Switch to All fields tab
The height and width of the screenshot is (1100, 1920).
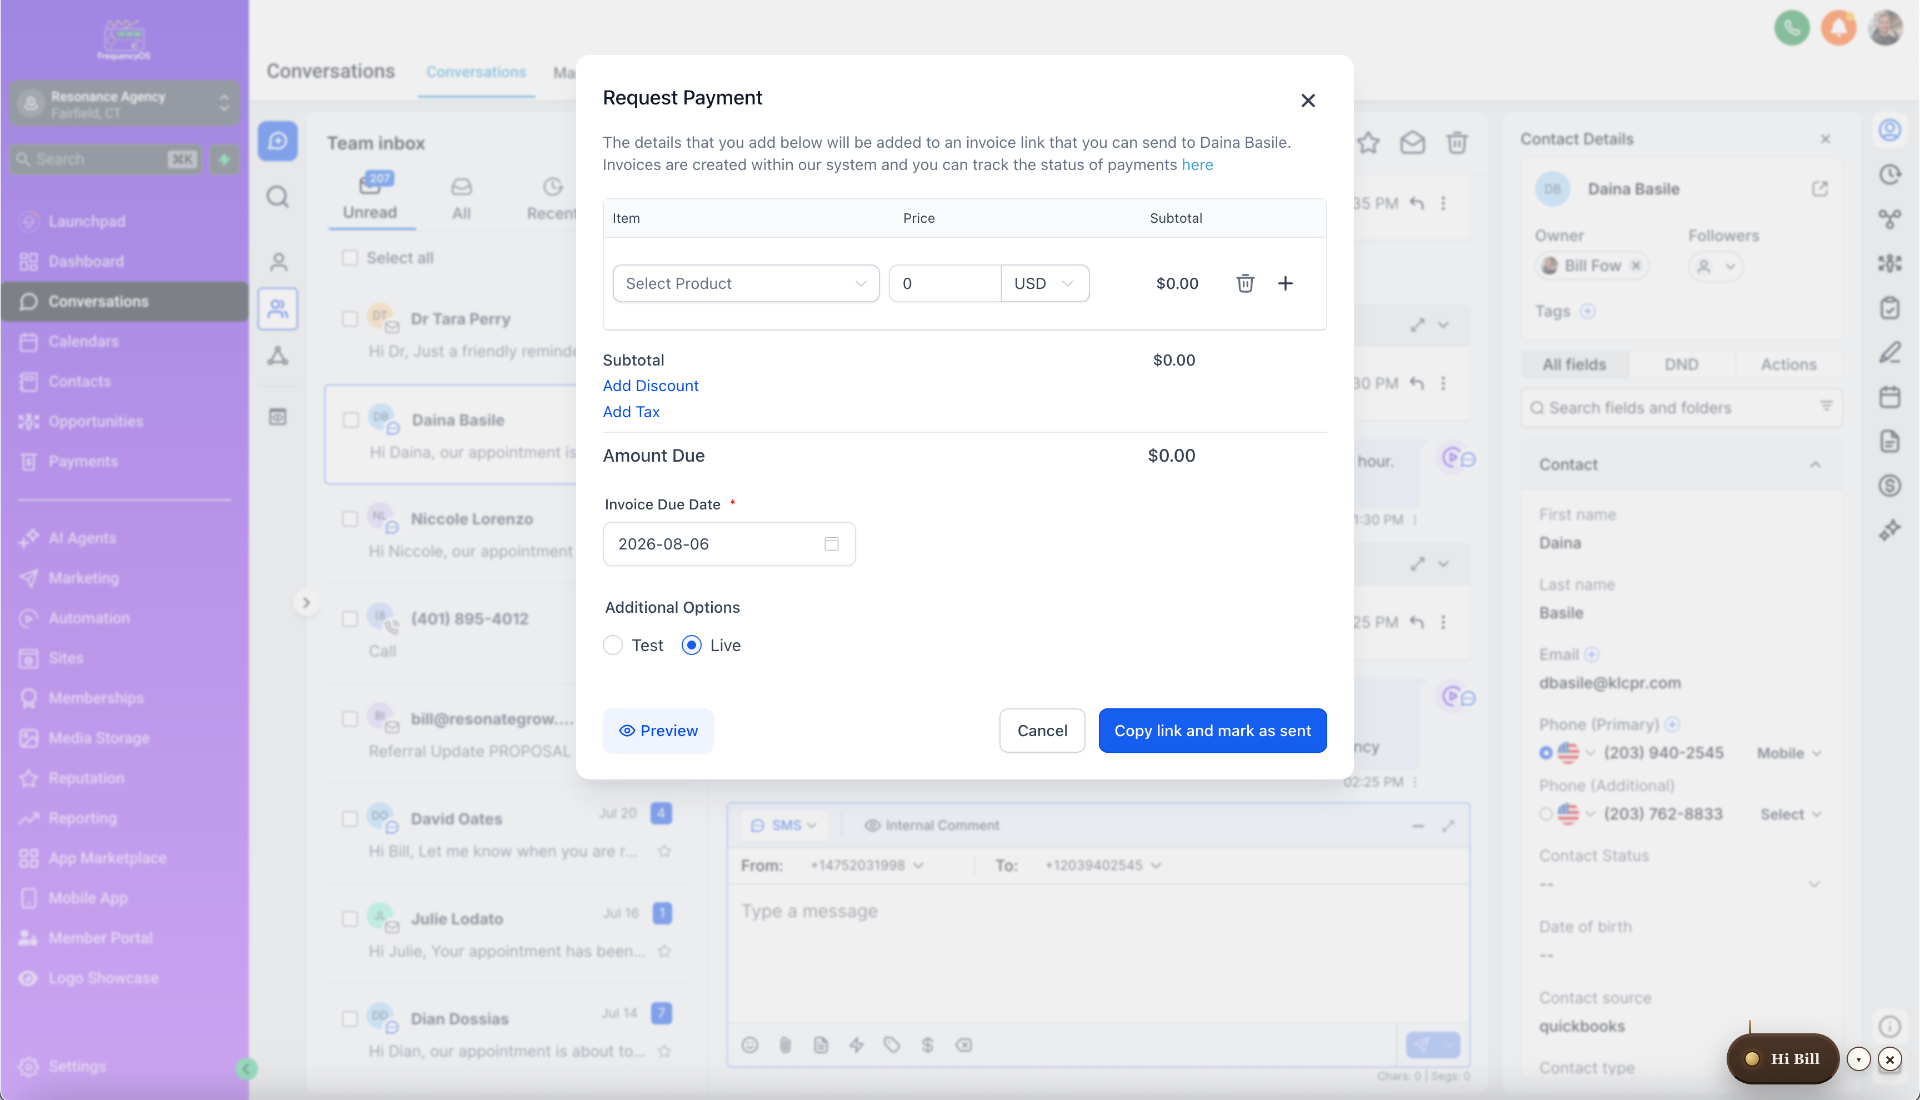point(1574,364)
